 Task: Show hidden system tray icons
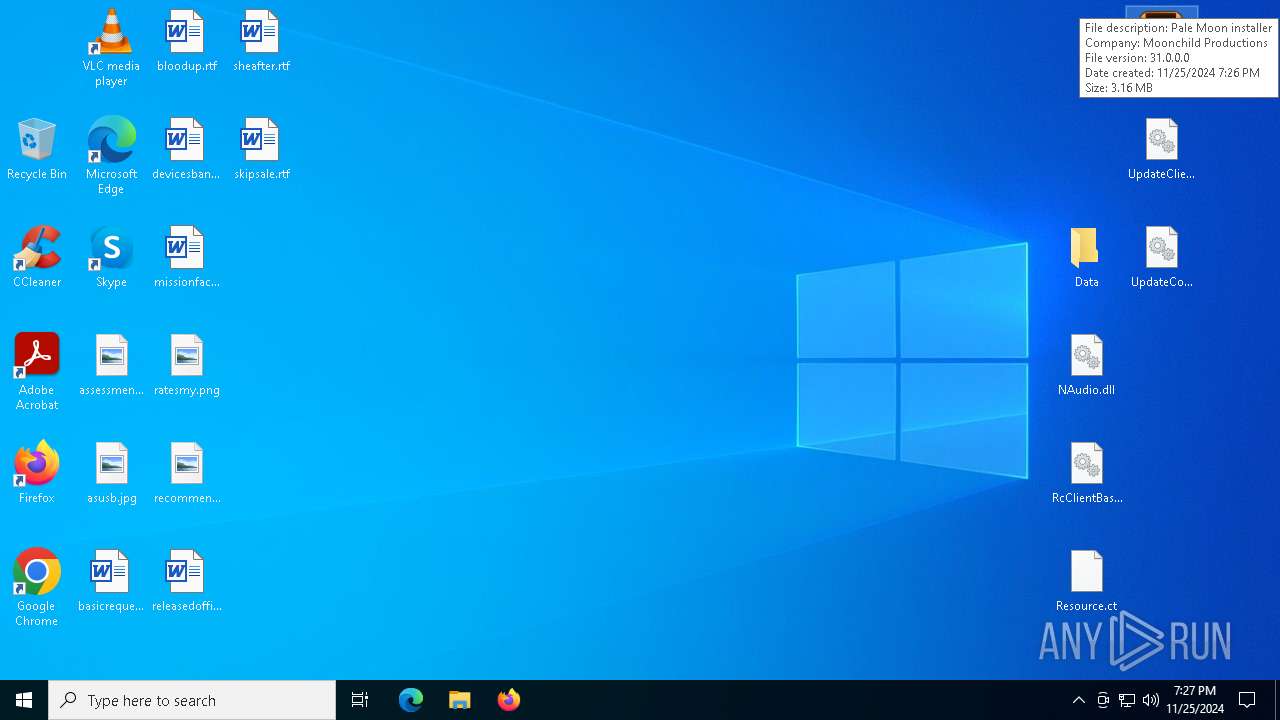(x=1078, y=700)
